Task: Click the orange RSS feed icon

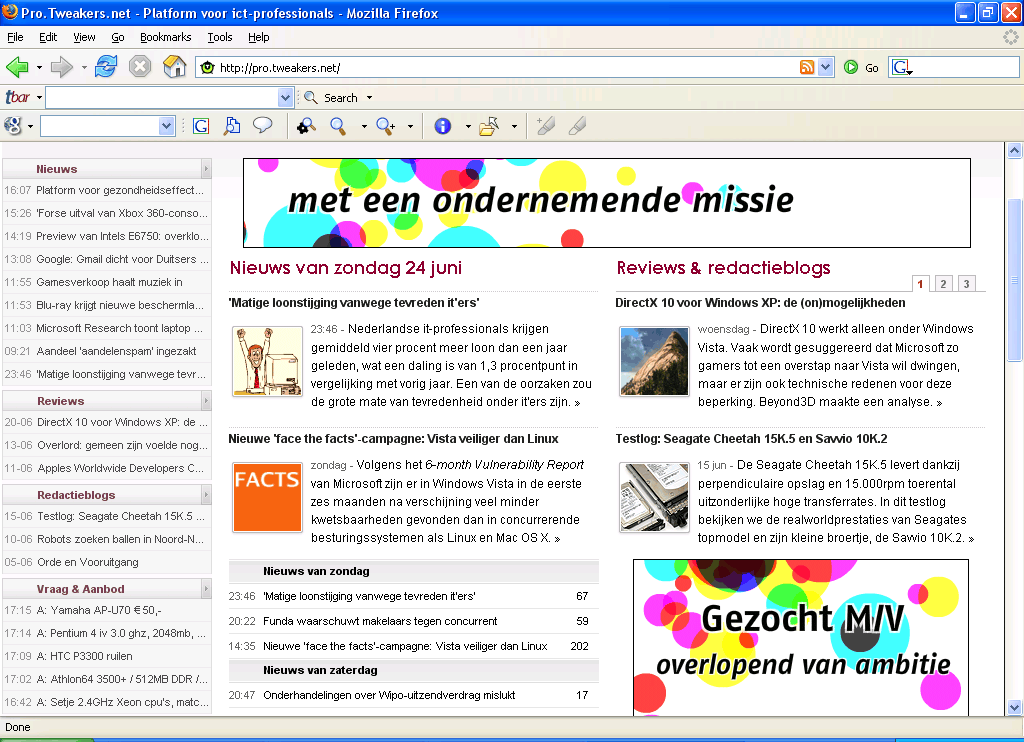Action: [x=807, y=67]
